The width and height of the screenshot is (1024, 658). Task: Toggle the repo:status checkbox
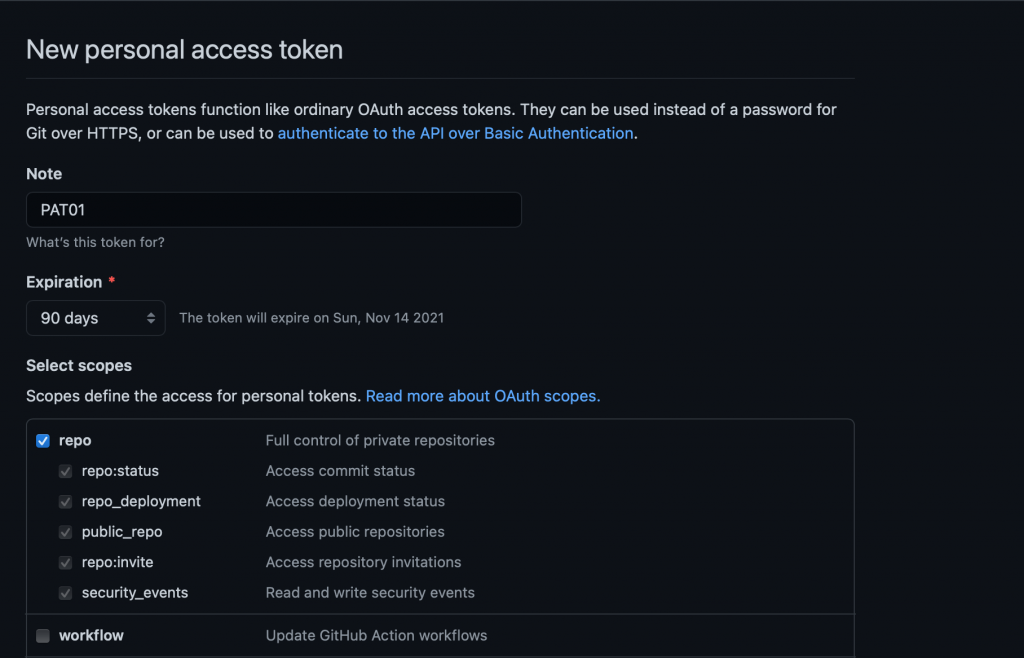click(x=65, y=471)
